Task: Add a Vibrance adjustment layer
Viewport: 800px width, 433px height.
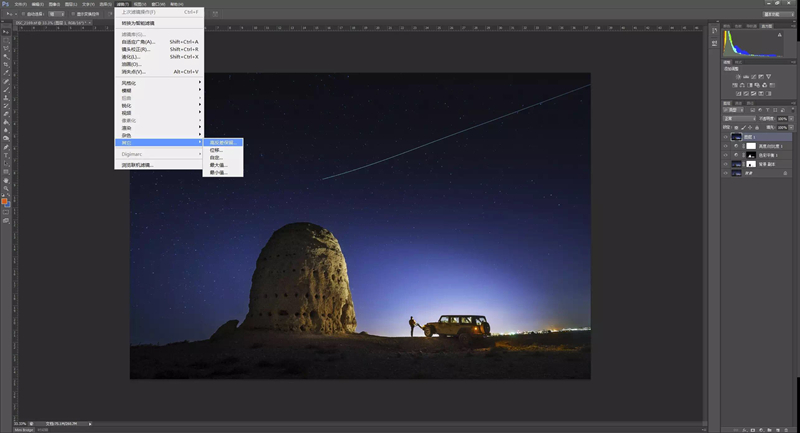Action: point(769,77)
